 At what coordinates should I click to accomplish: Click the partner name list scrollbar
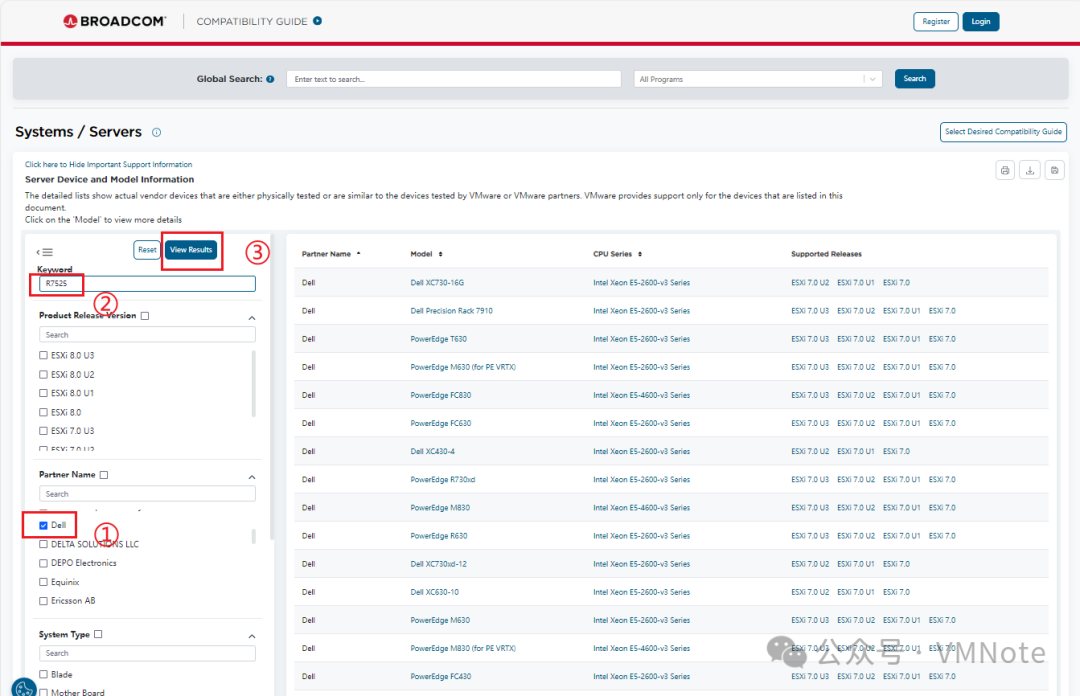[253, 536]
